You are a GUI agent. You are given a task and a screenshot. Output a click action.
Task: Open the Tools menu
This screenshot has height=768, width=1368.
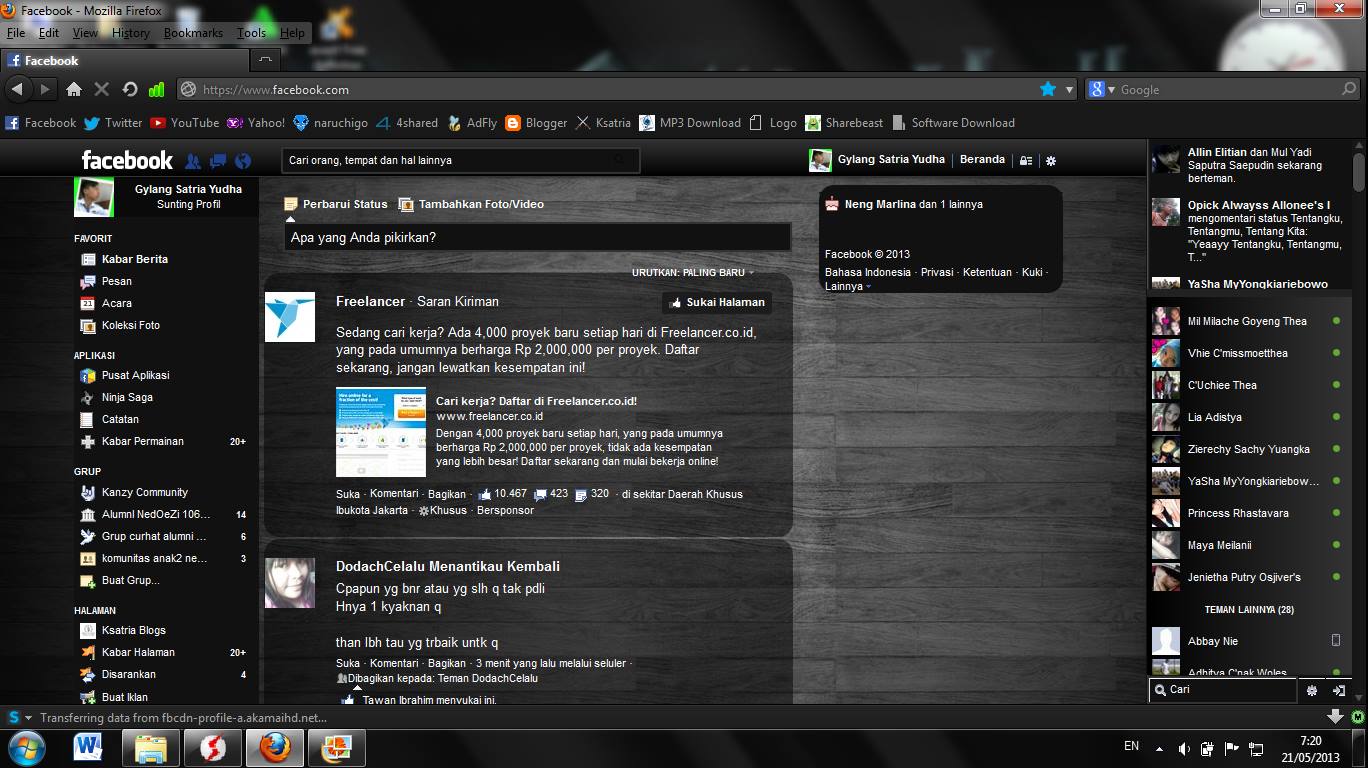point(251,33)
